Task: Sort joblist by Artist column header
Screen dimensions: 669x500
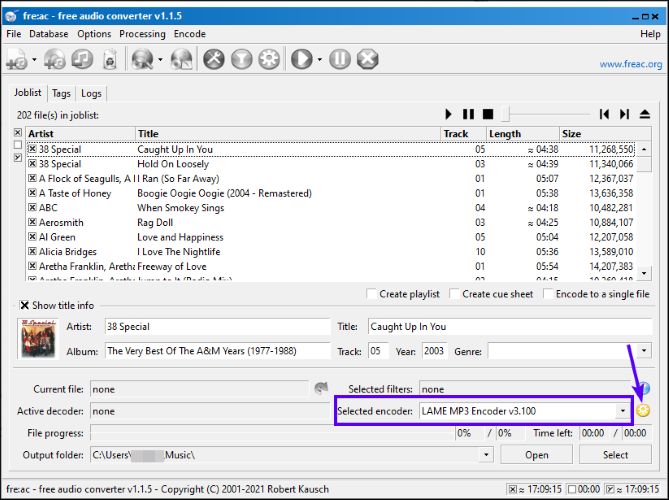Action: click(x=81, y=134)
